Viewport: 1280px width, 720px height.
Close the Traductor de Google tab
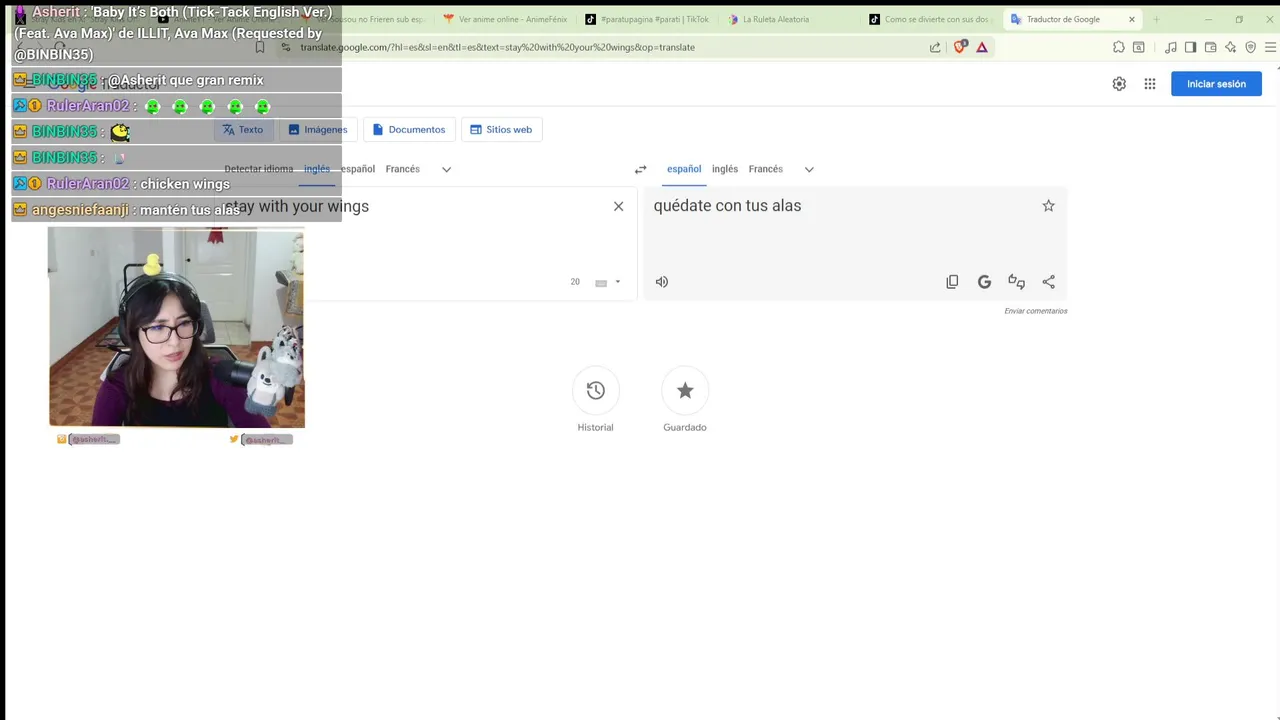[x=1132, y=19]
